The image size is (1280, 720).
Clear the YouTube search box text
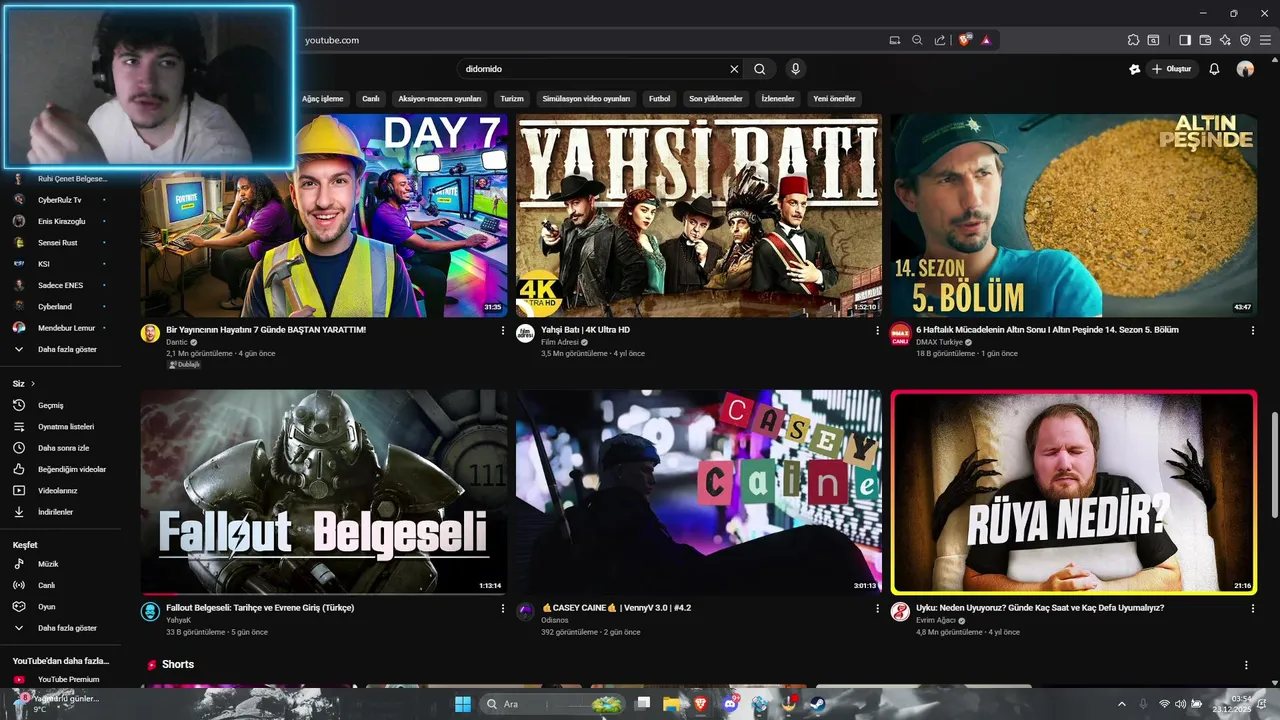(x=734, y=69)
